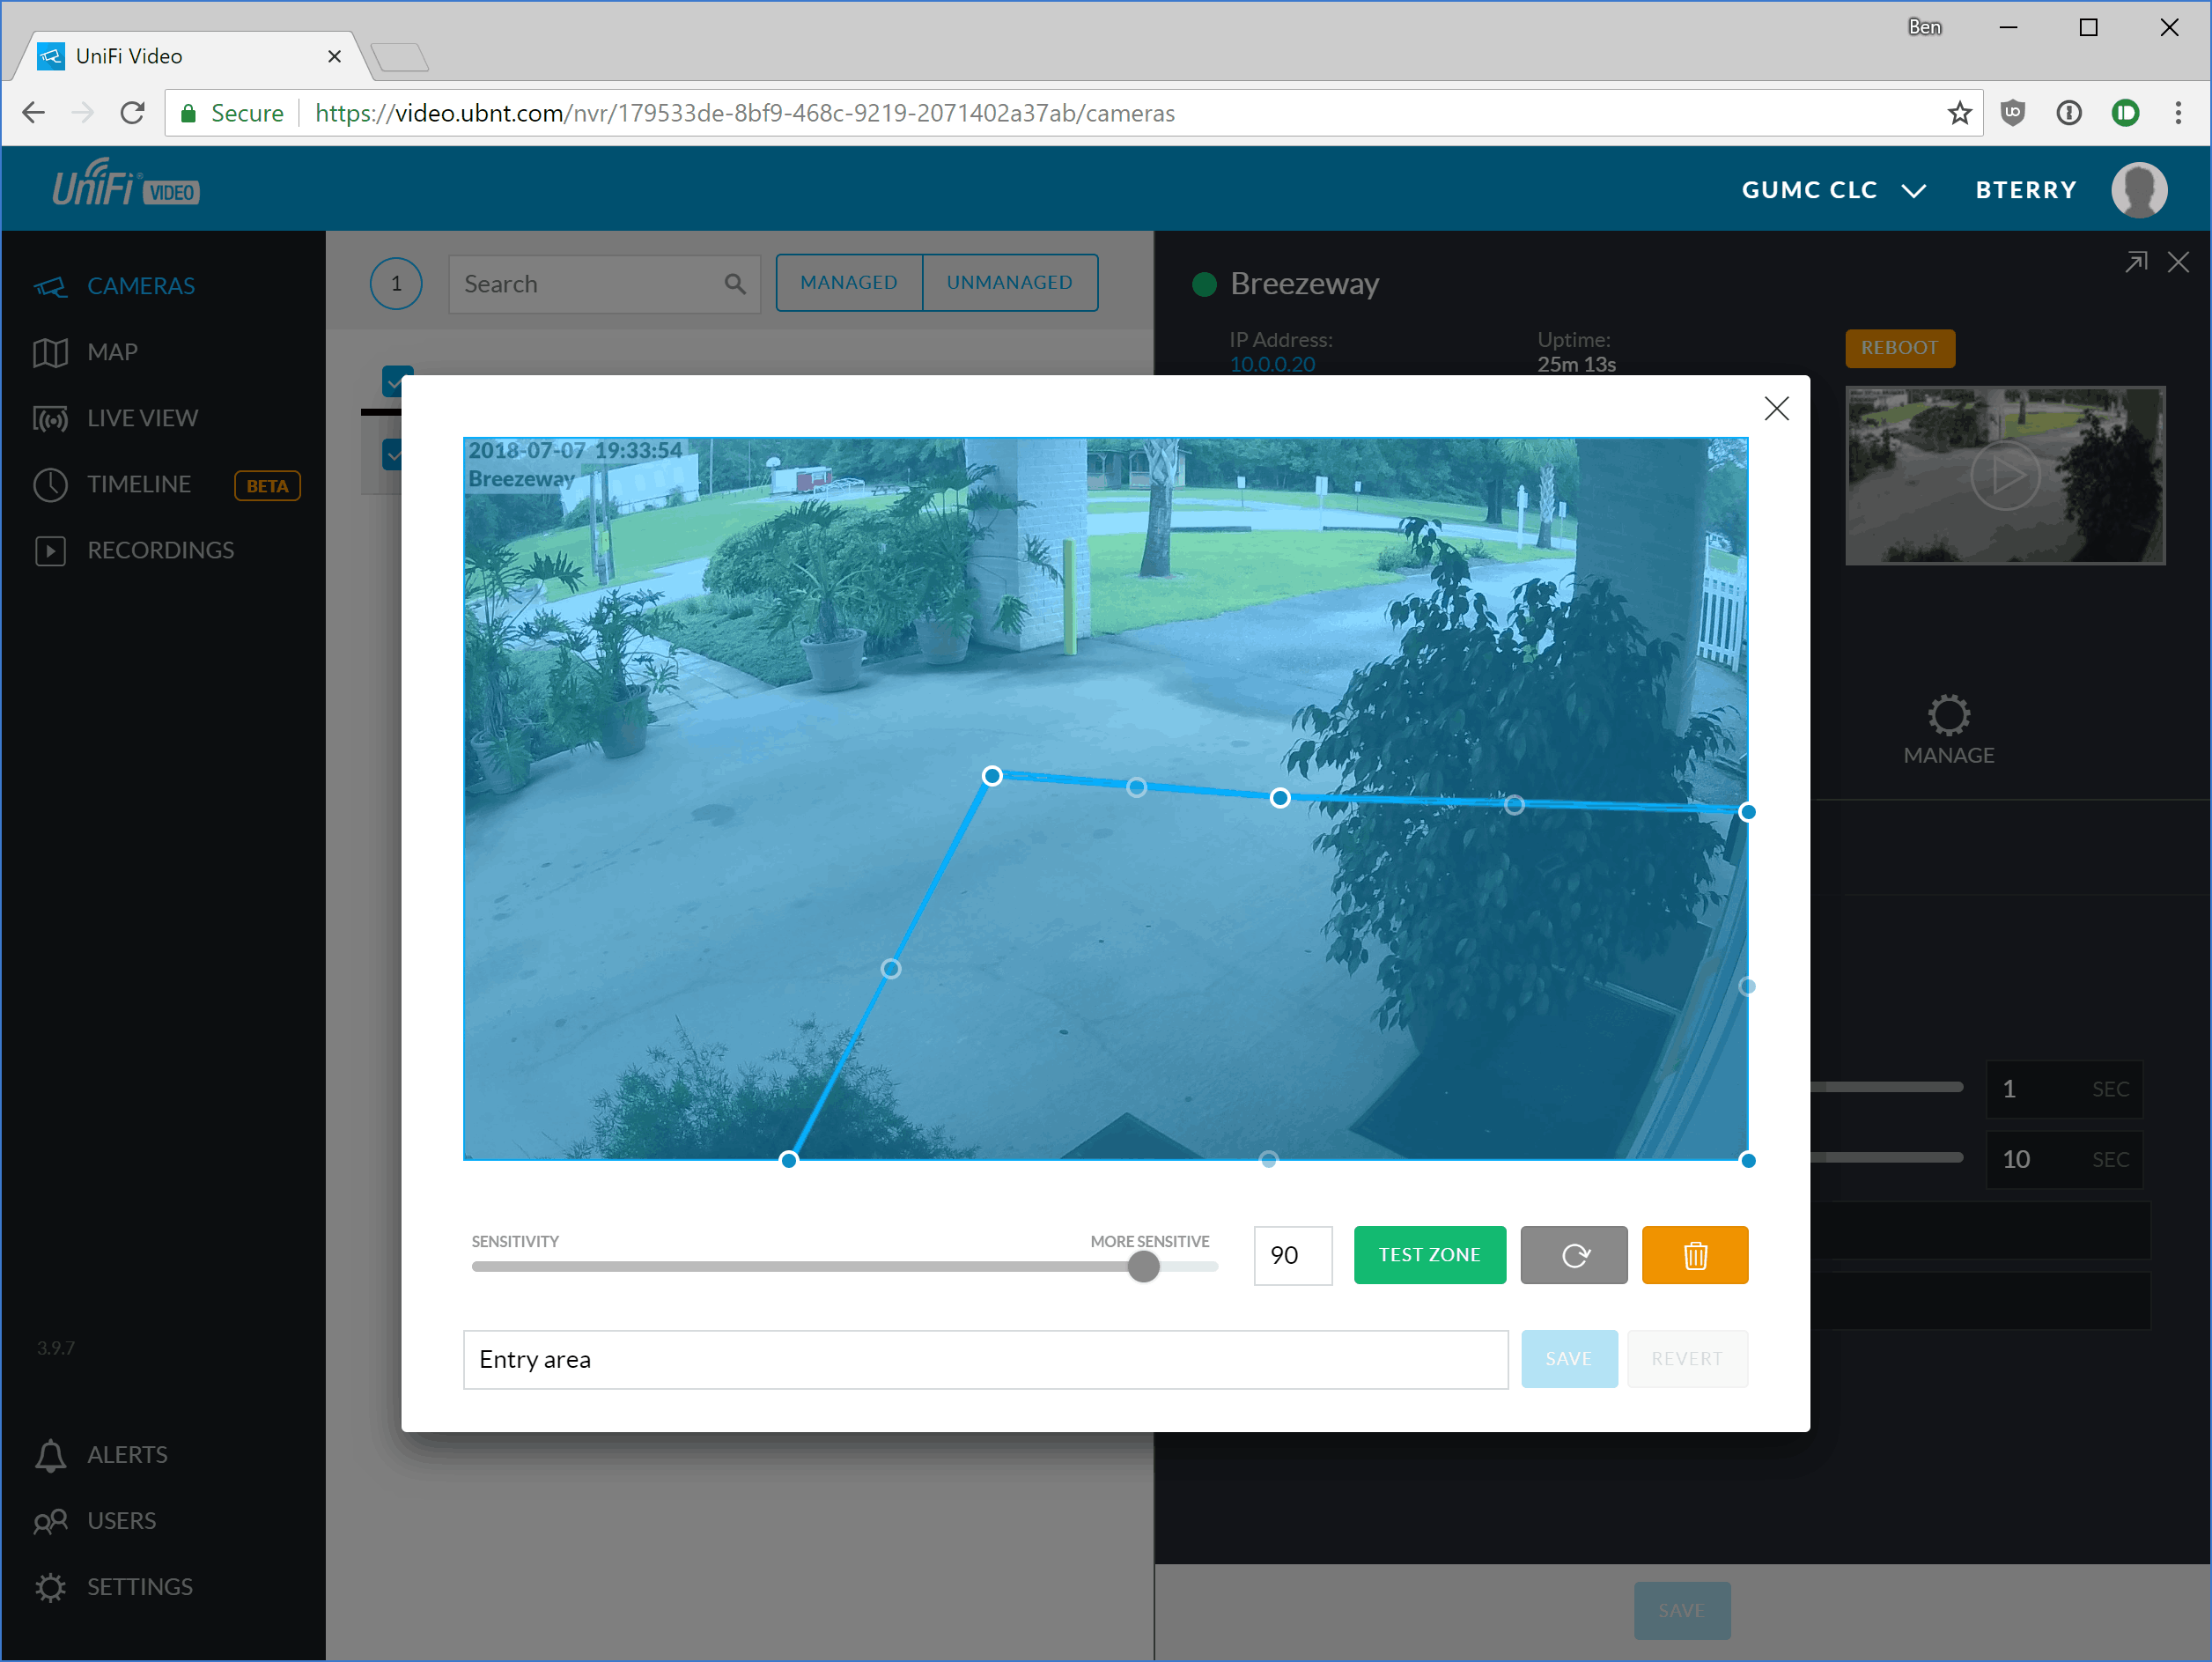2212x1662 pixels.
Task: Close the motion zone dialog
Action: click(x=1776, y=408)
